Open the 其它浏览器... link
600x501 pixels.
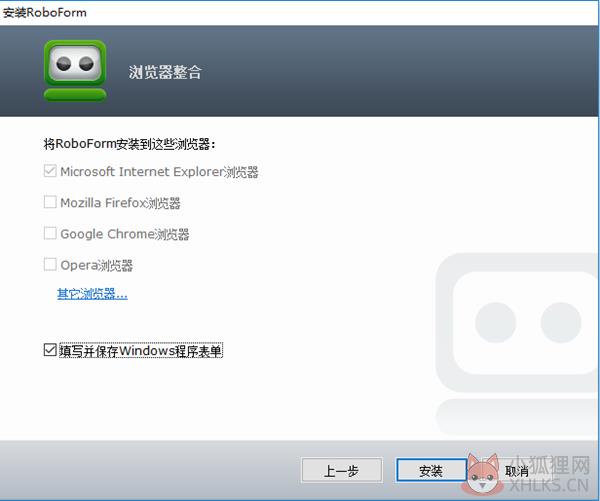pos(92,294)
